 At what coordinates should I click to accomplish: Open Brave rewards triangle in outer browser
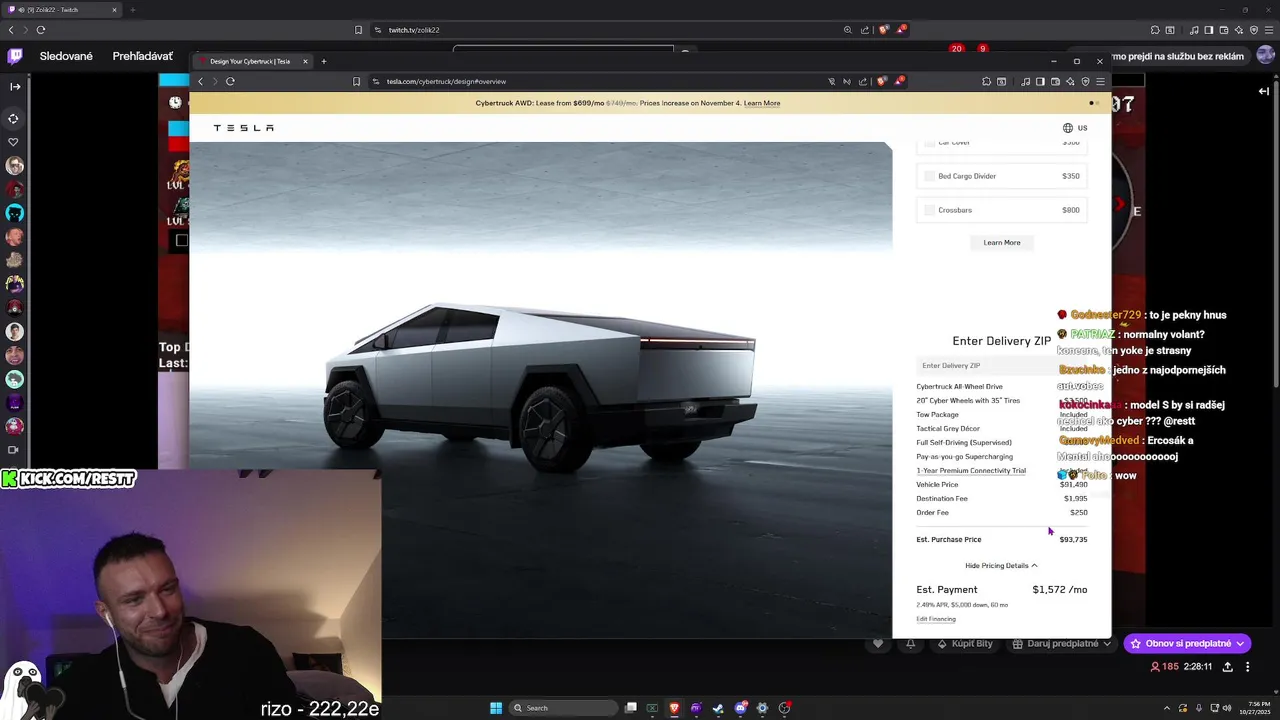pyautogui.click(x=901, y=30)
